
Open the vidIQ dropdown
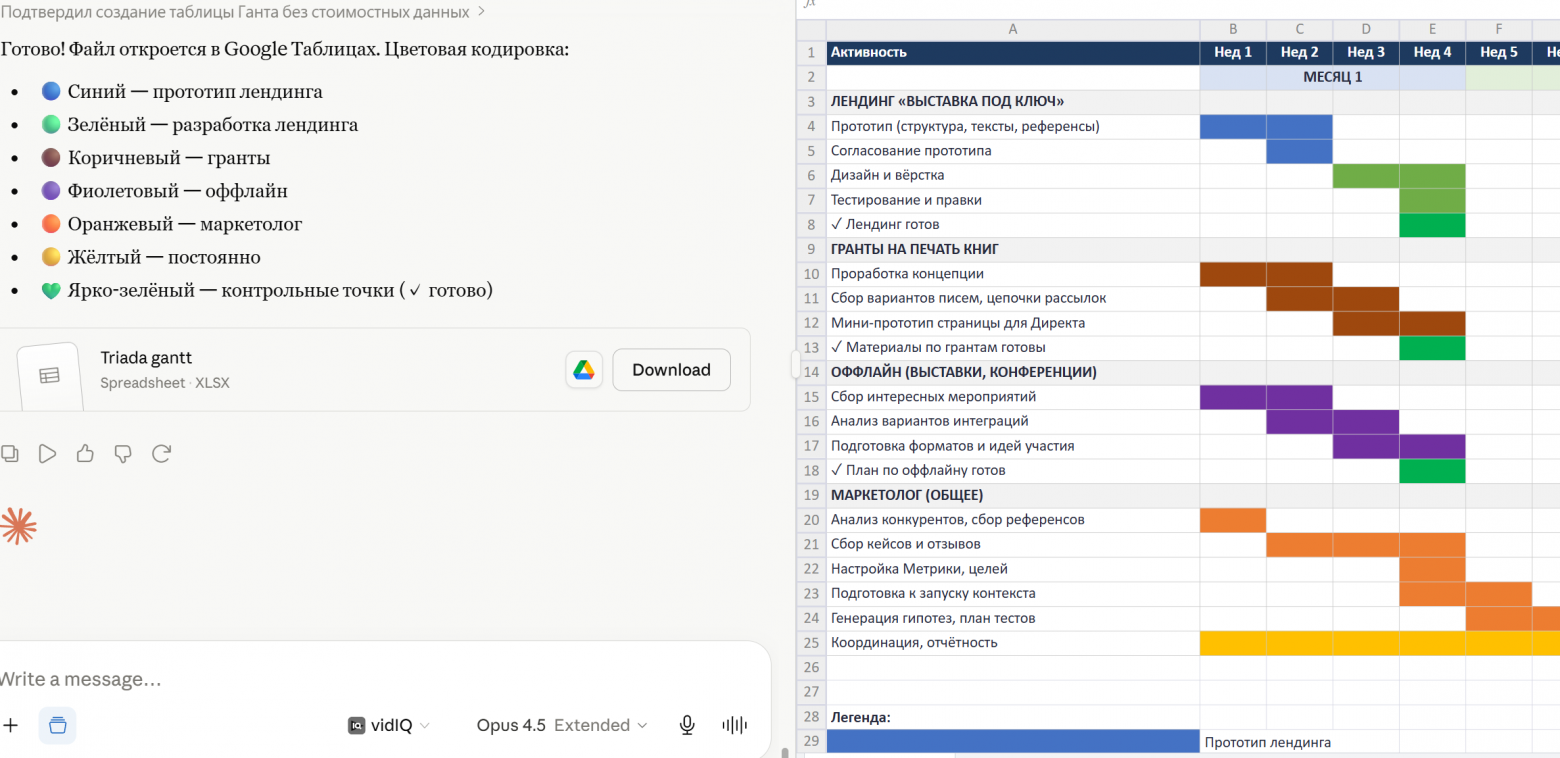click(x=389, y=725)
